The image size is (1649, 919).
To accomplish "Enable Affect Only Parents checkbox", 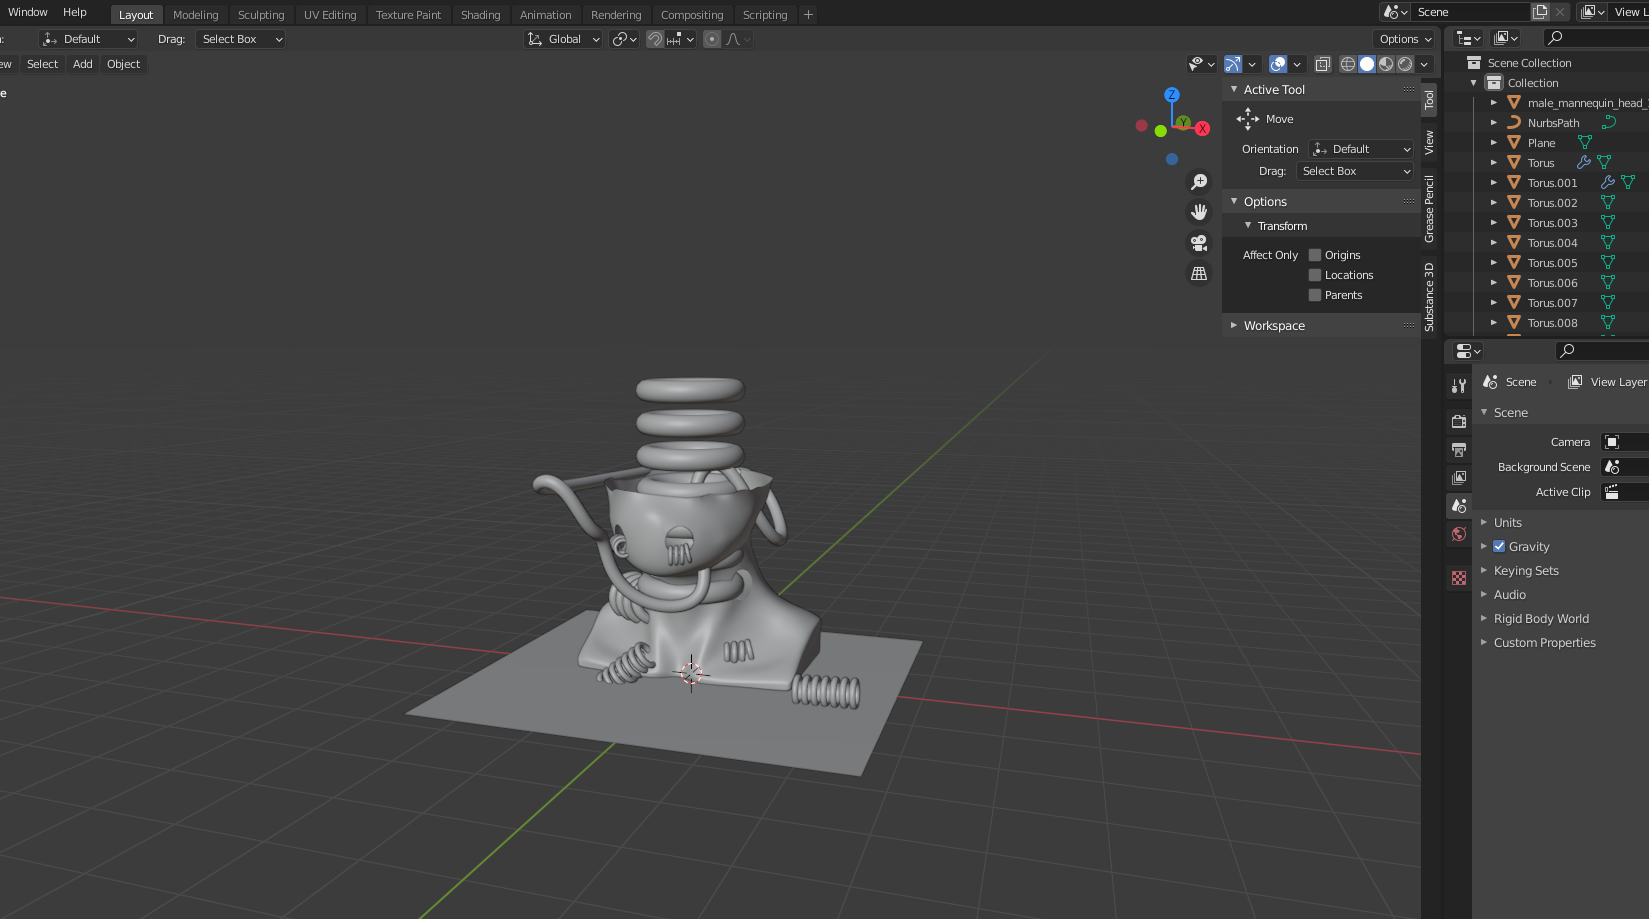I will (x=1315, y=295).
